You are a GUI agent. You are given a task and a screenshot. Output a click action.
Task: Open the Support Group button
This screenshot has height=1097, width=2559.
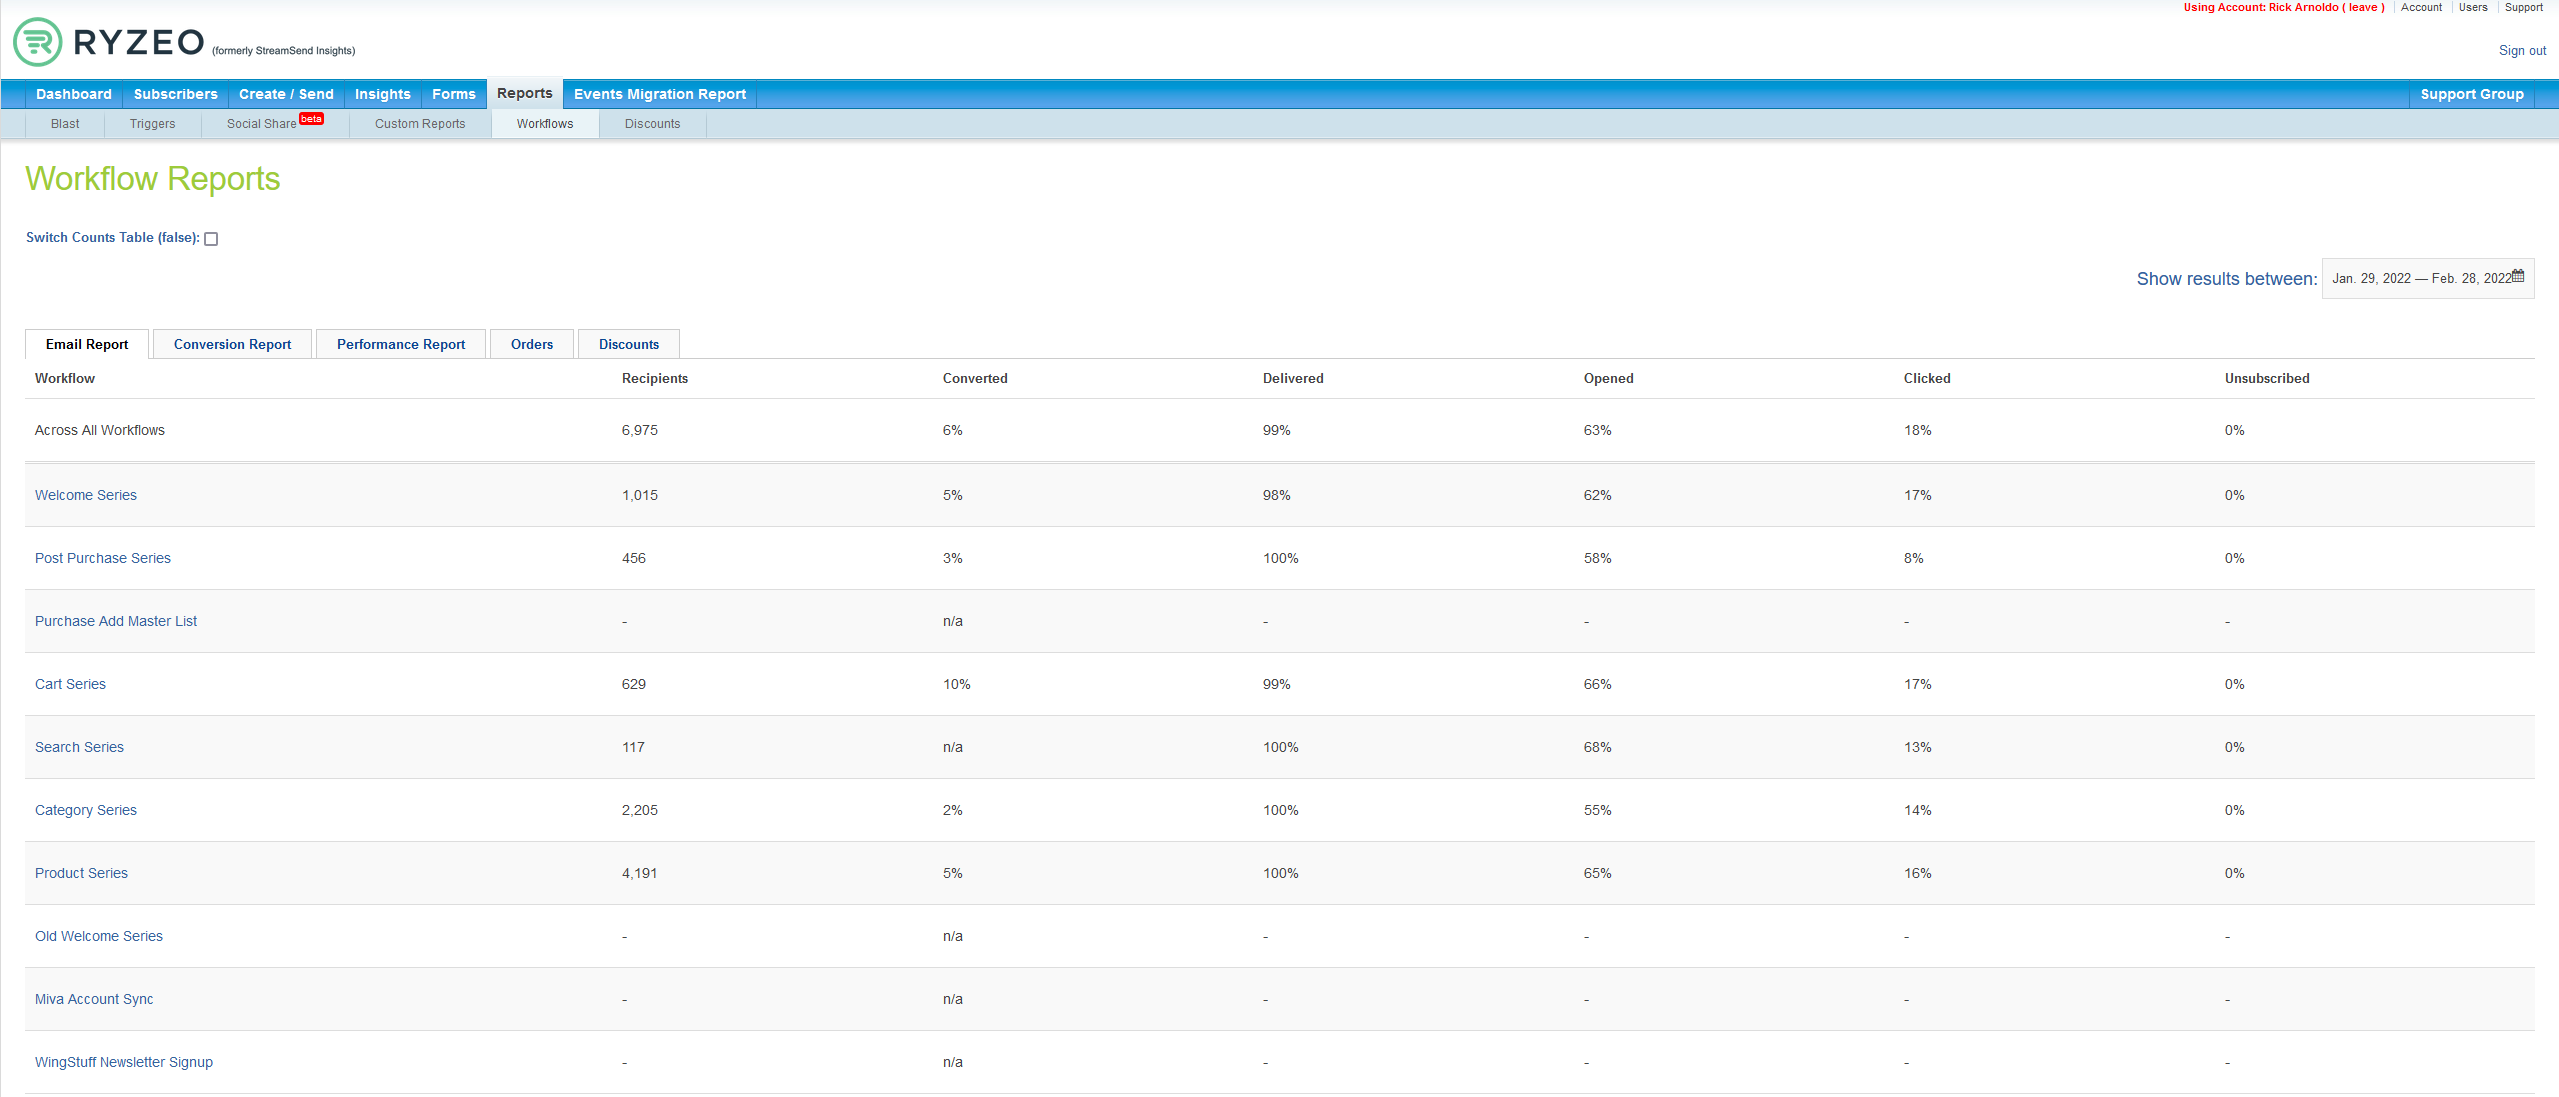tap(2471, 94)
